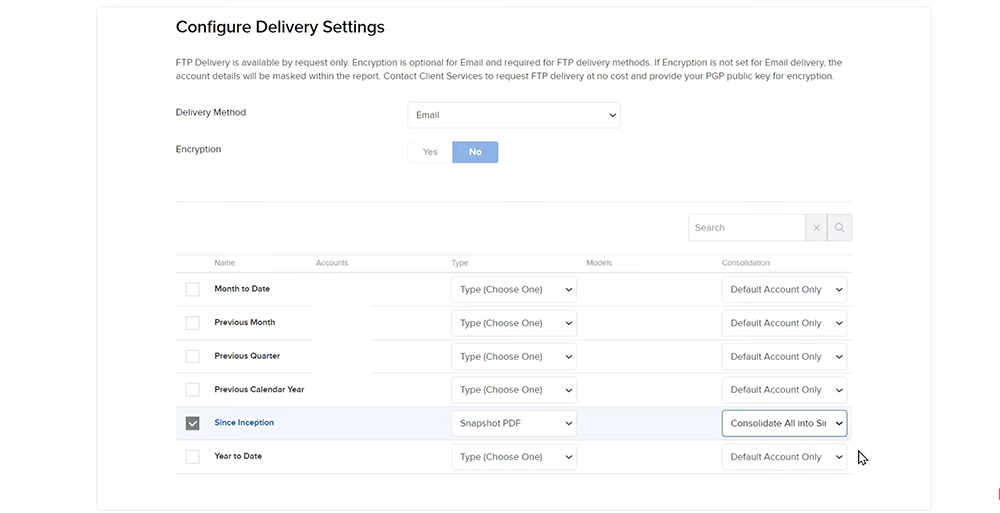Open Year to Date Consolidation dropdown
The height and width of the screenshot is (513, 1000).
tap(784, 457)
